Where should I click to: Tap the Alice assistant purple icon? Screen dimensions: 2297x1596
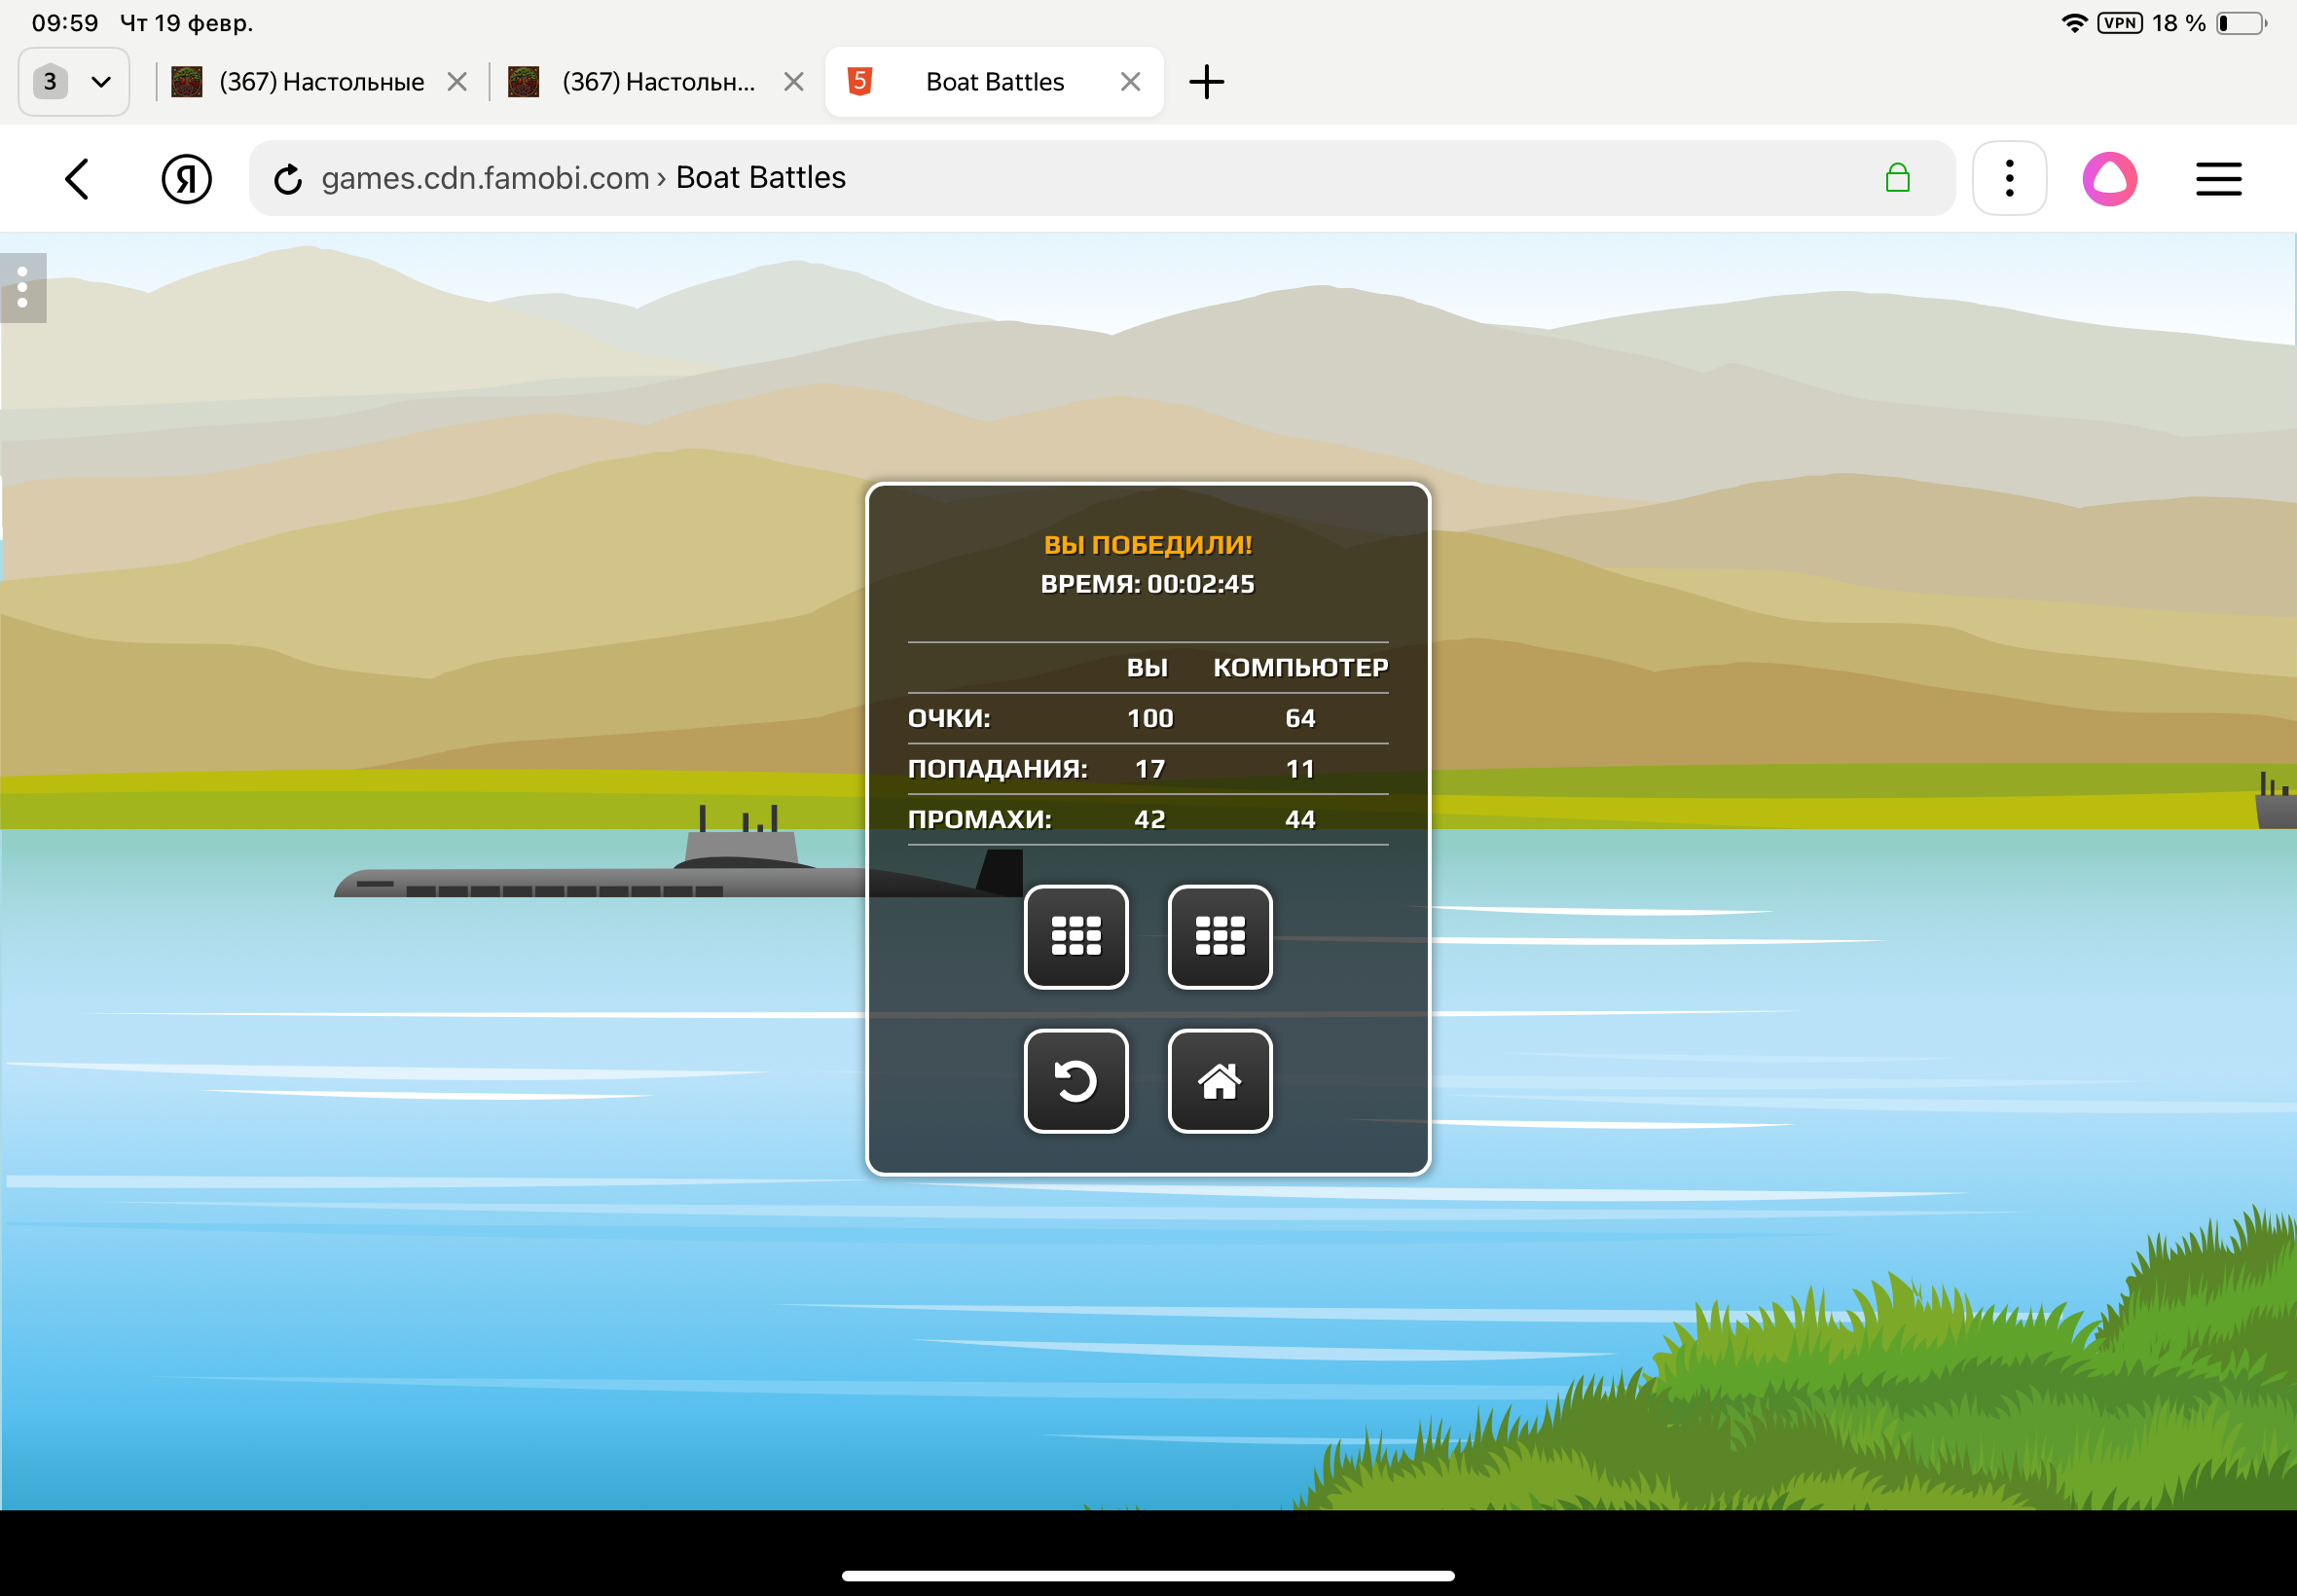click(2109, 179)
